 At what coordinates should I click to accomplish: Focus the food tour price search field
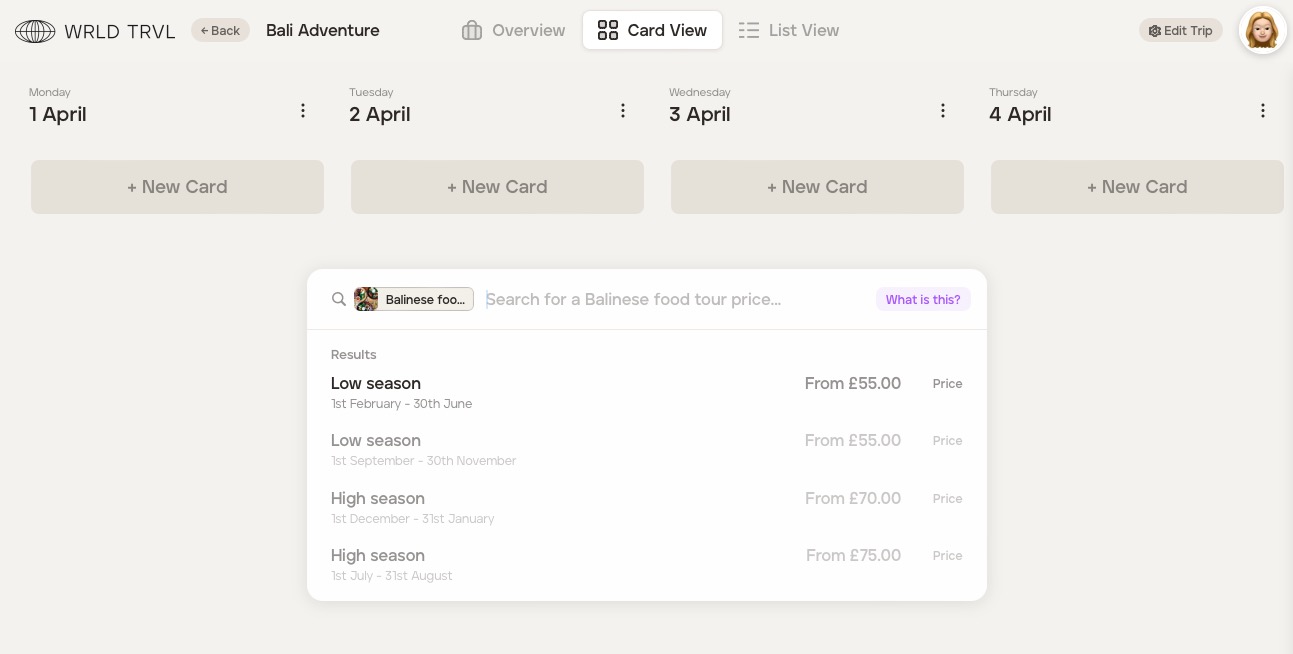click(x=670, y=299)
